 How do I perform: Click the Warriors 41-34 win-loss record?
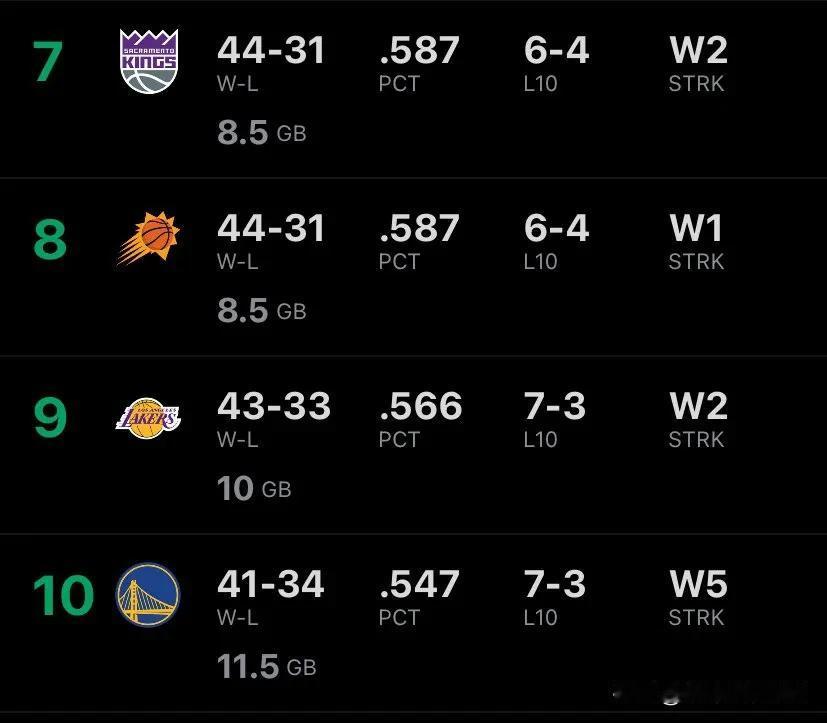[x=271, y=584]
